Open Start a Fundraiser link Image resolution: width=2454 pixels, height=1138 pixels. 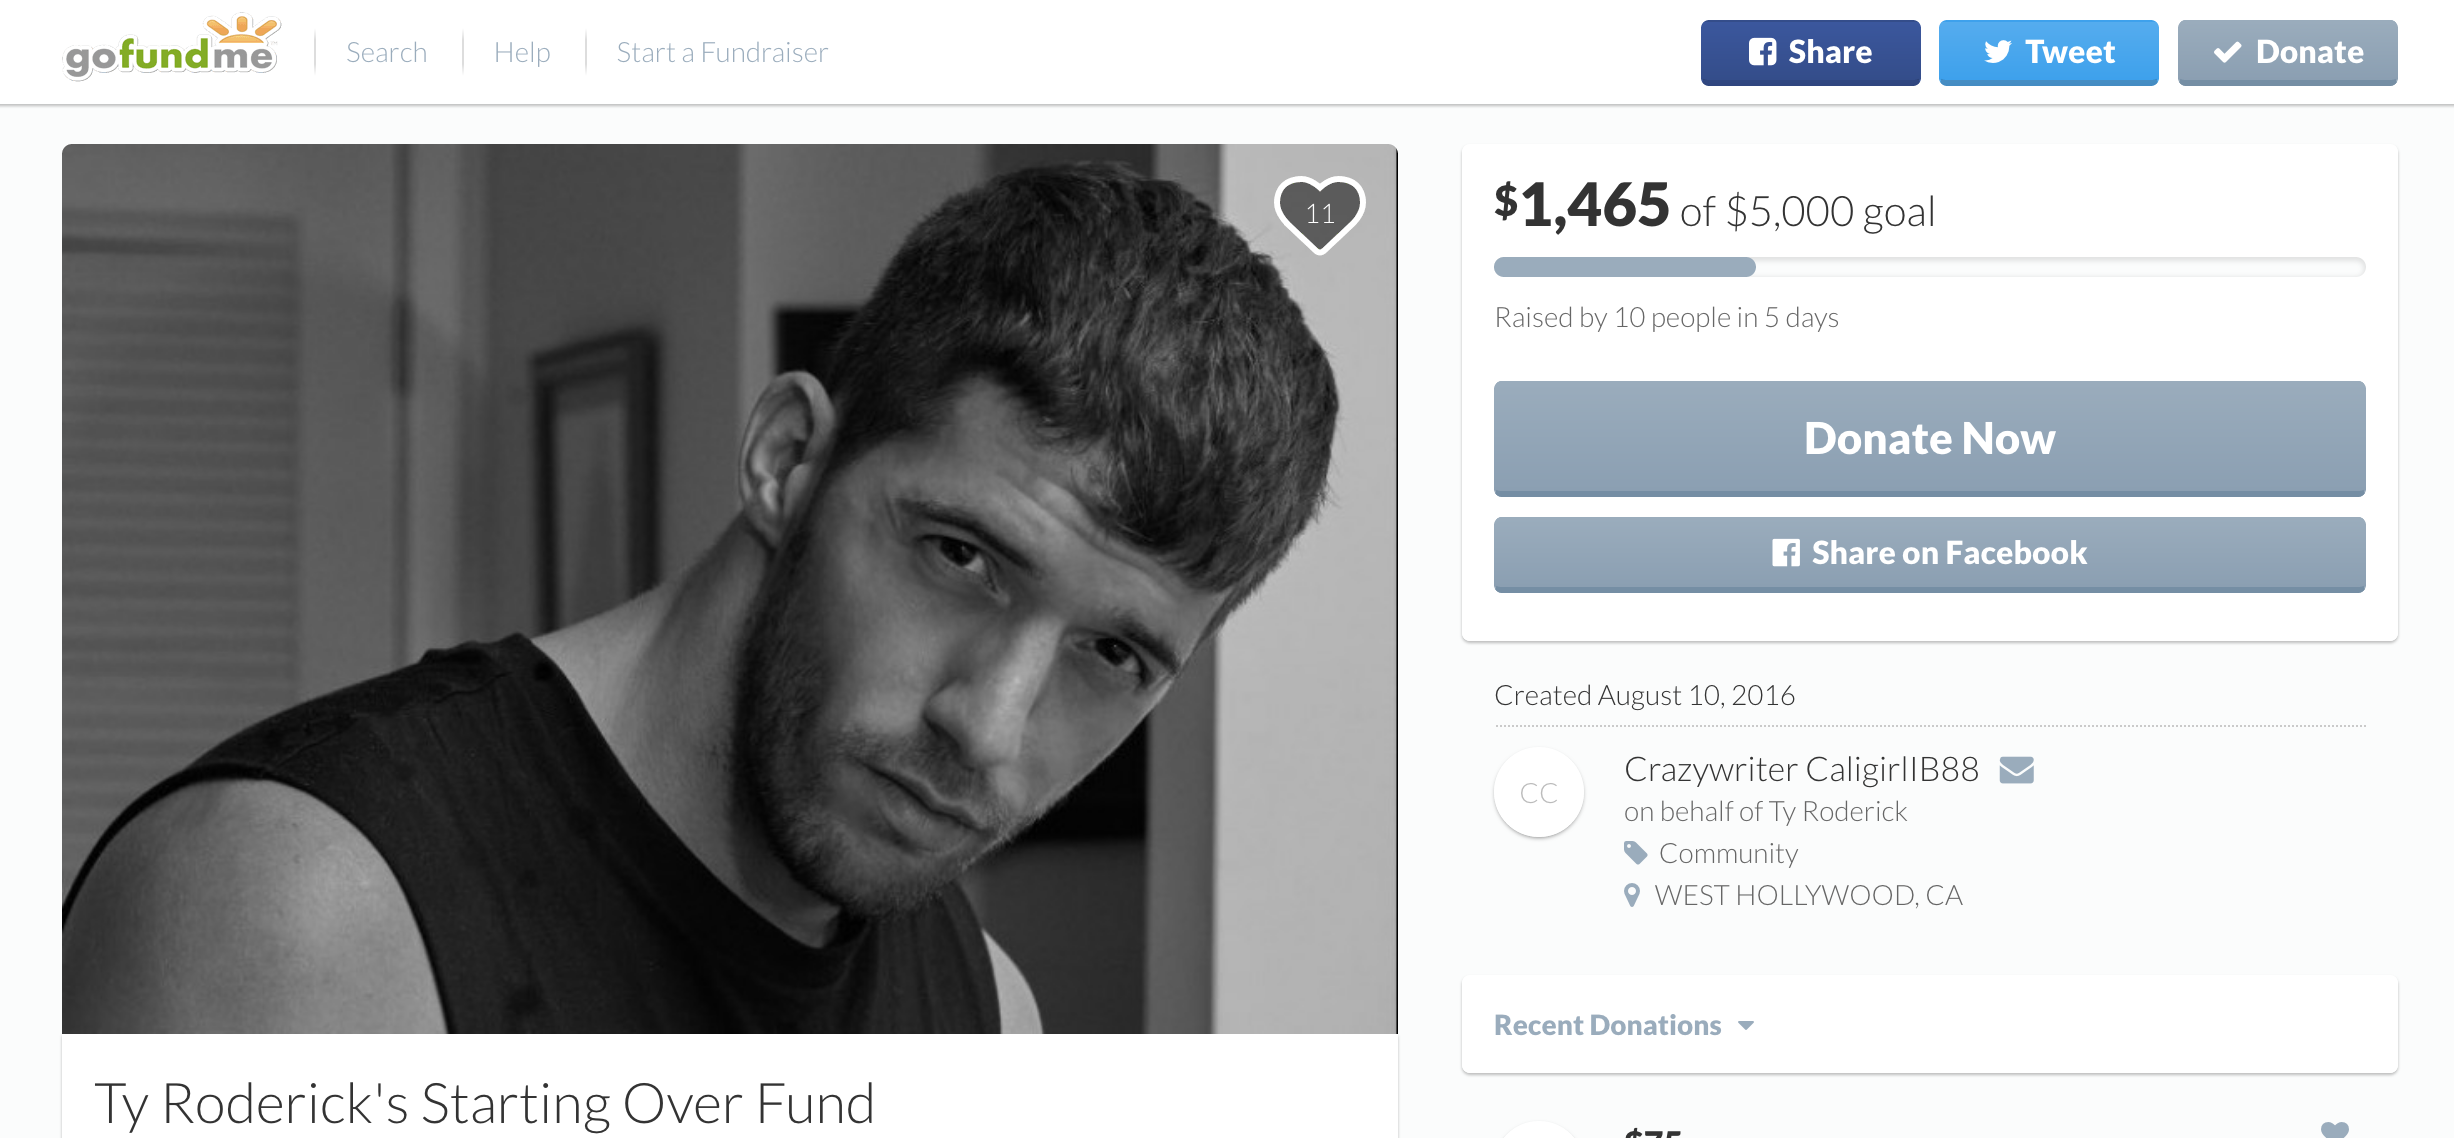[x=722, y=52]
